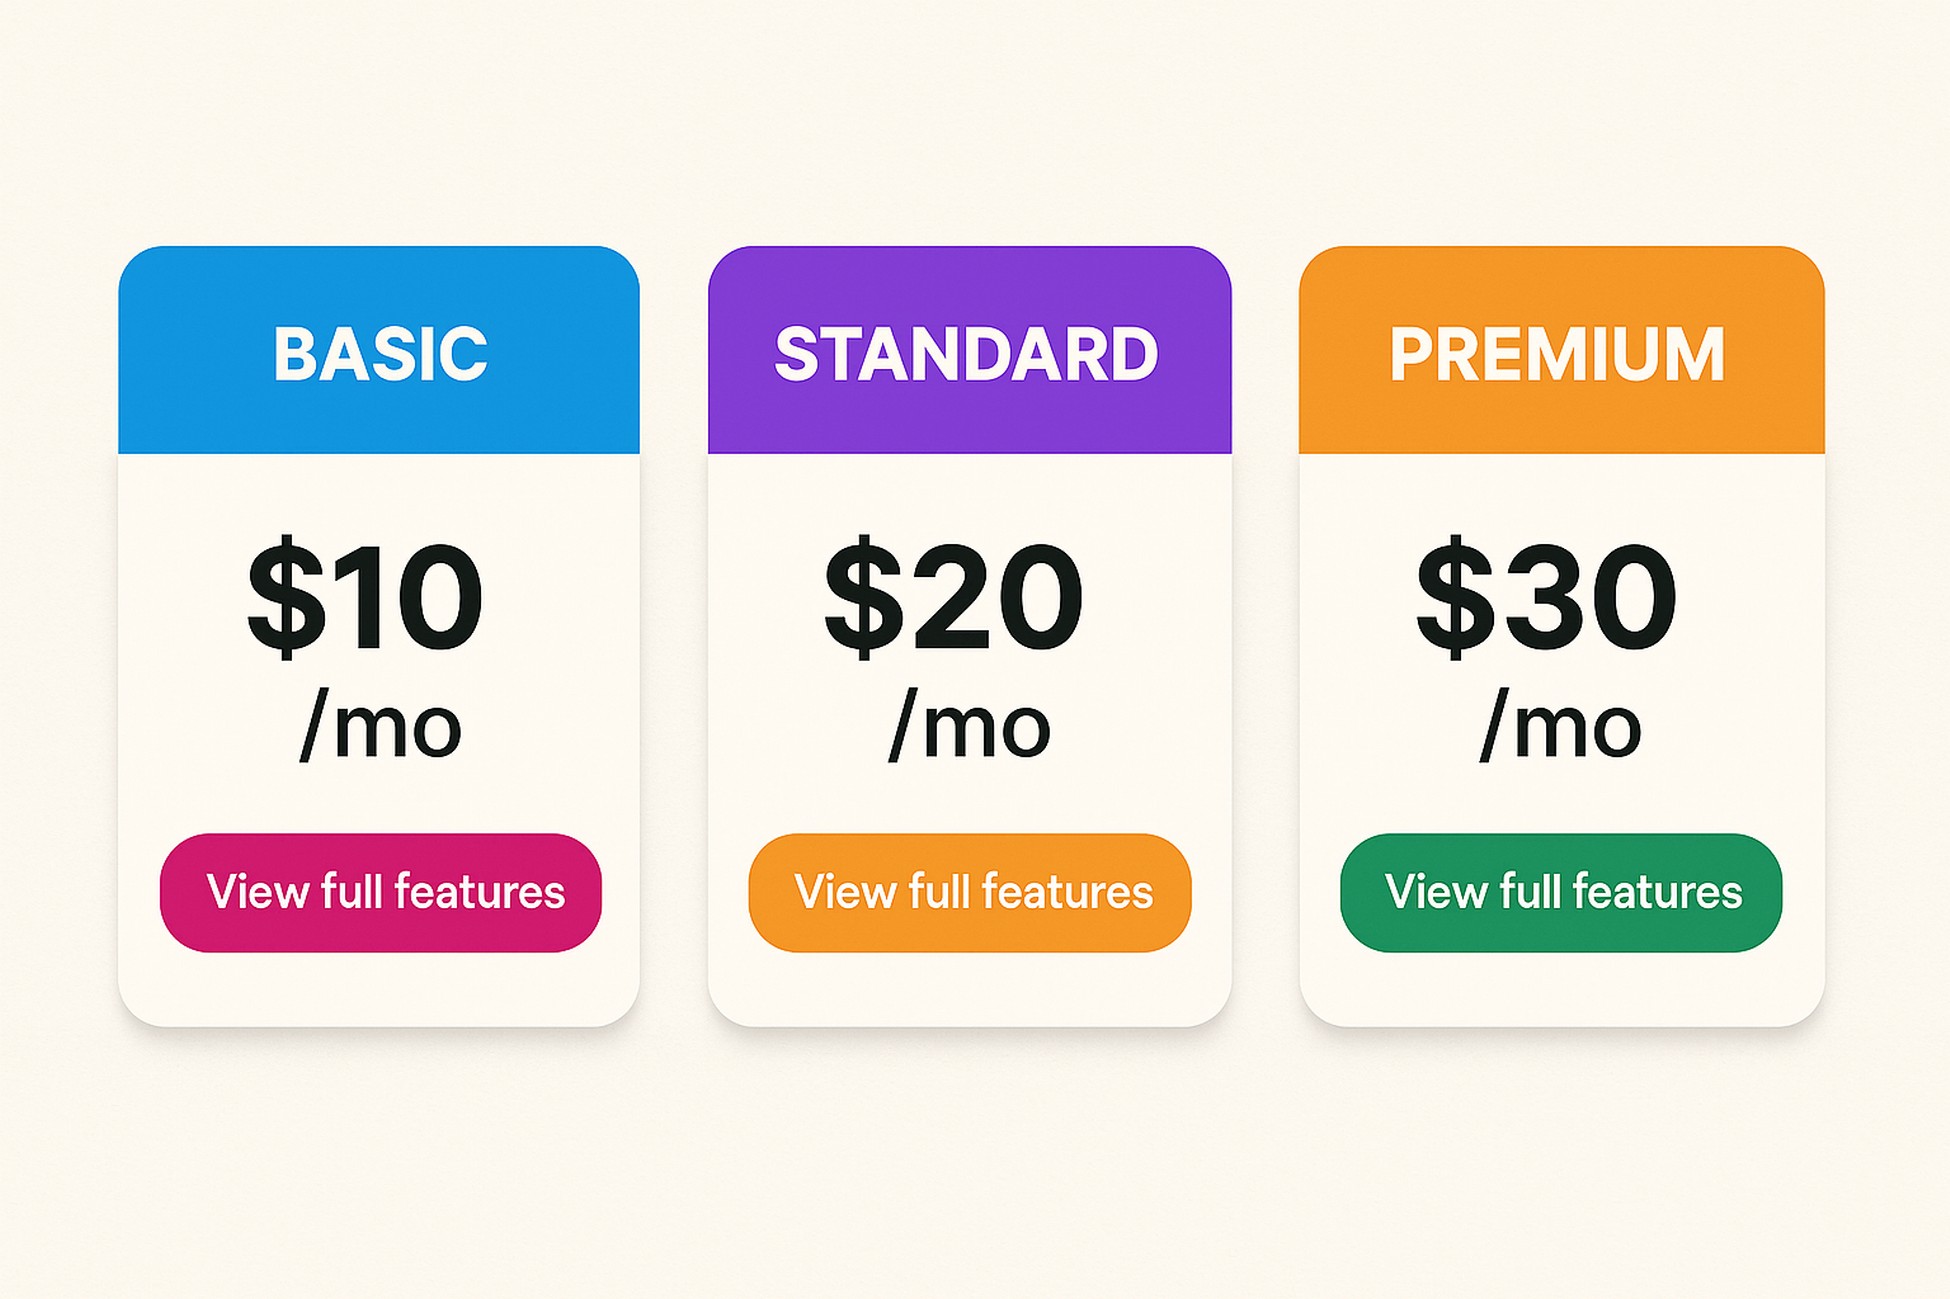This screenshot has width=1950, height=1299.
Task: Click the pink View full features button
Action: [380, 892]
